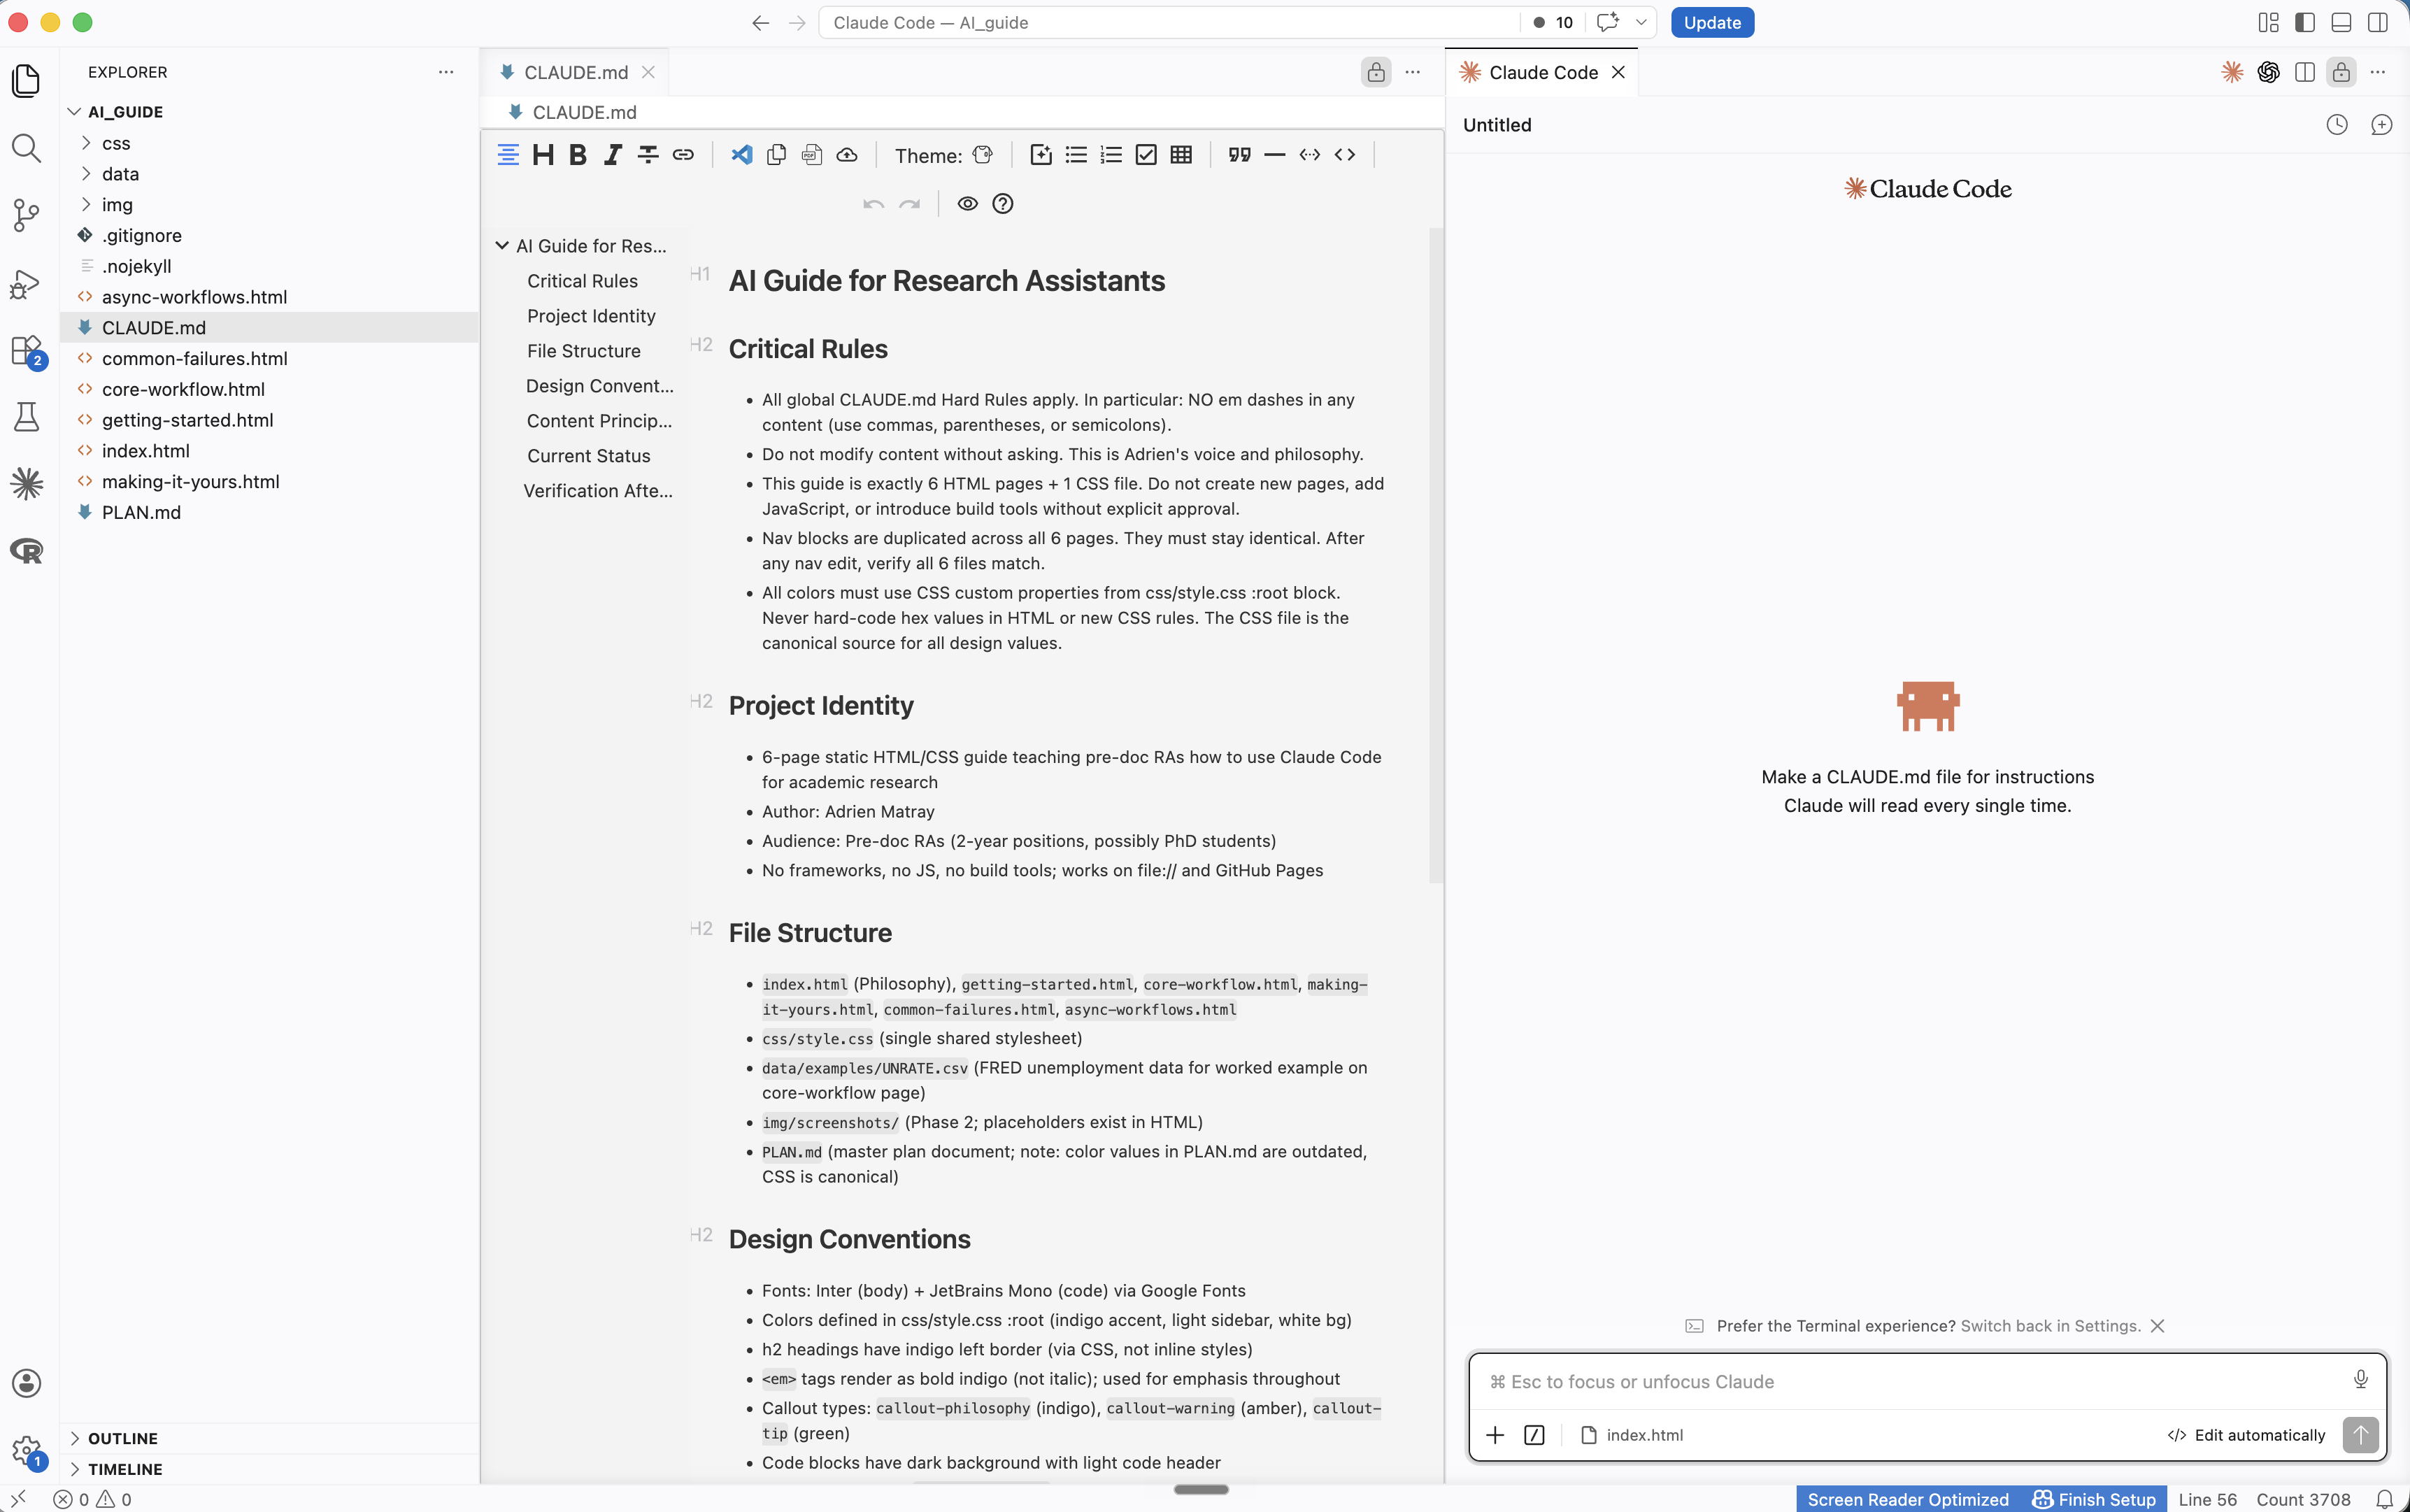Export to PDF with the PDF icon
Screen dimensions: 2410x1512
811,155
